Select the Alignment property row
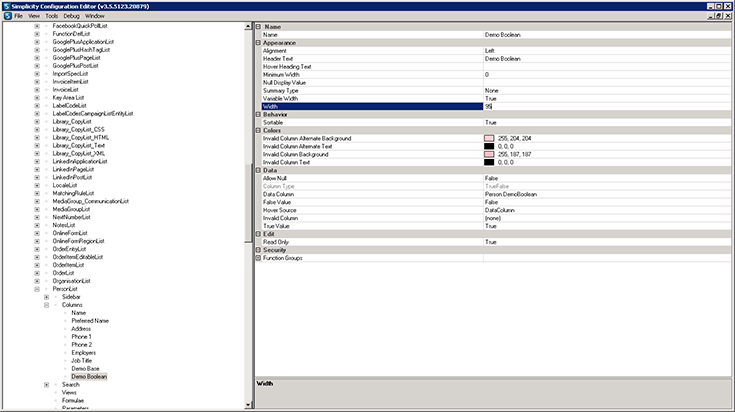Screen dimensions: 735x412 point(495,51)
